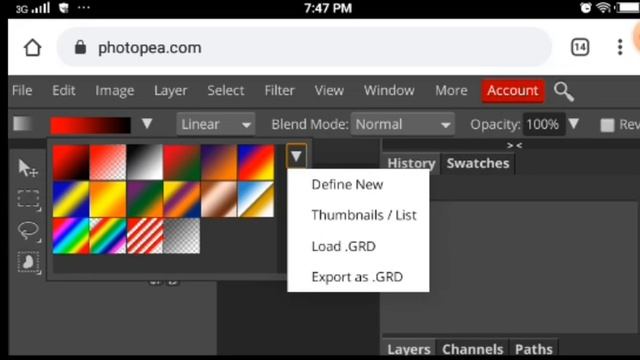Choose Load .GRD option
Image resolution: width=640 pixels, height=360 pixels.
coord(343,246)
